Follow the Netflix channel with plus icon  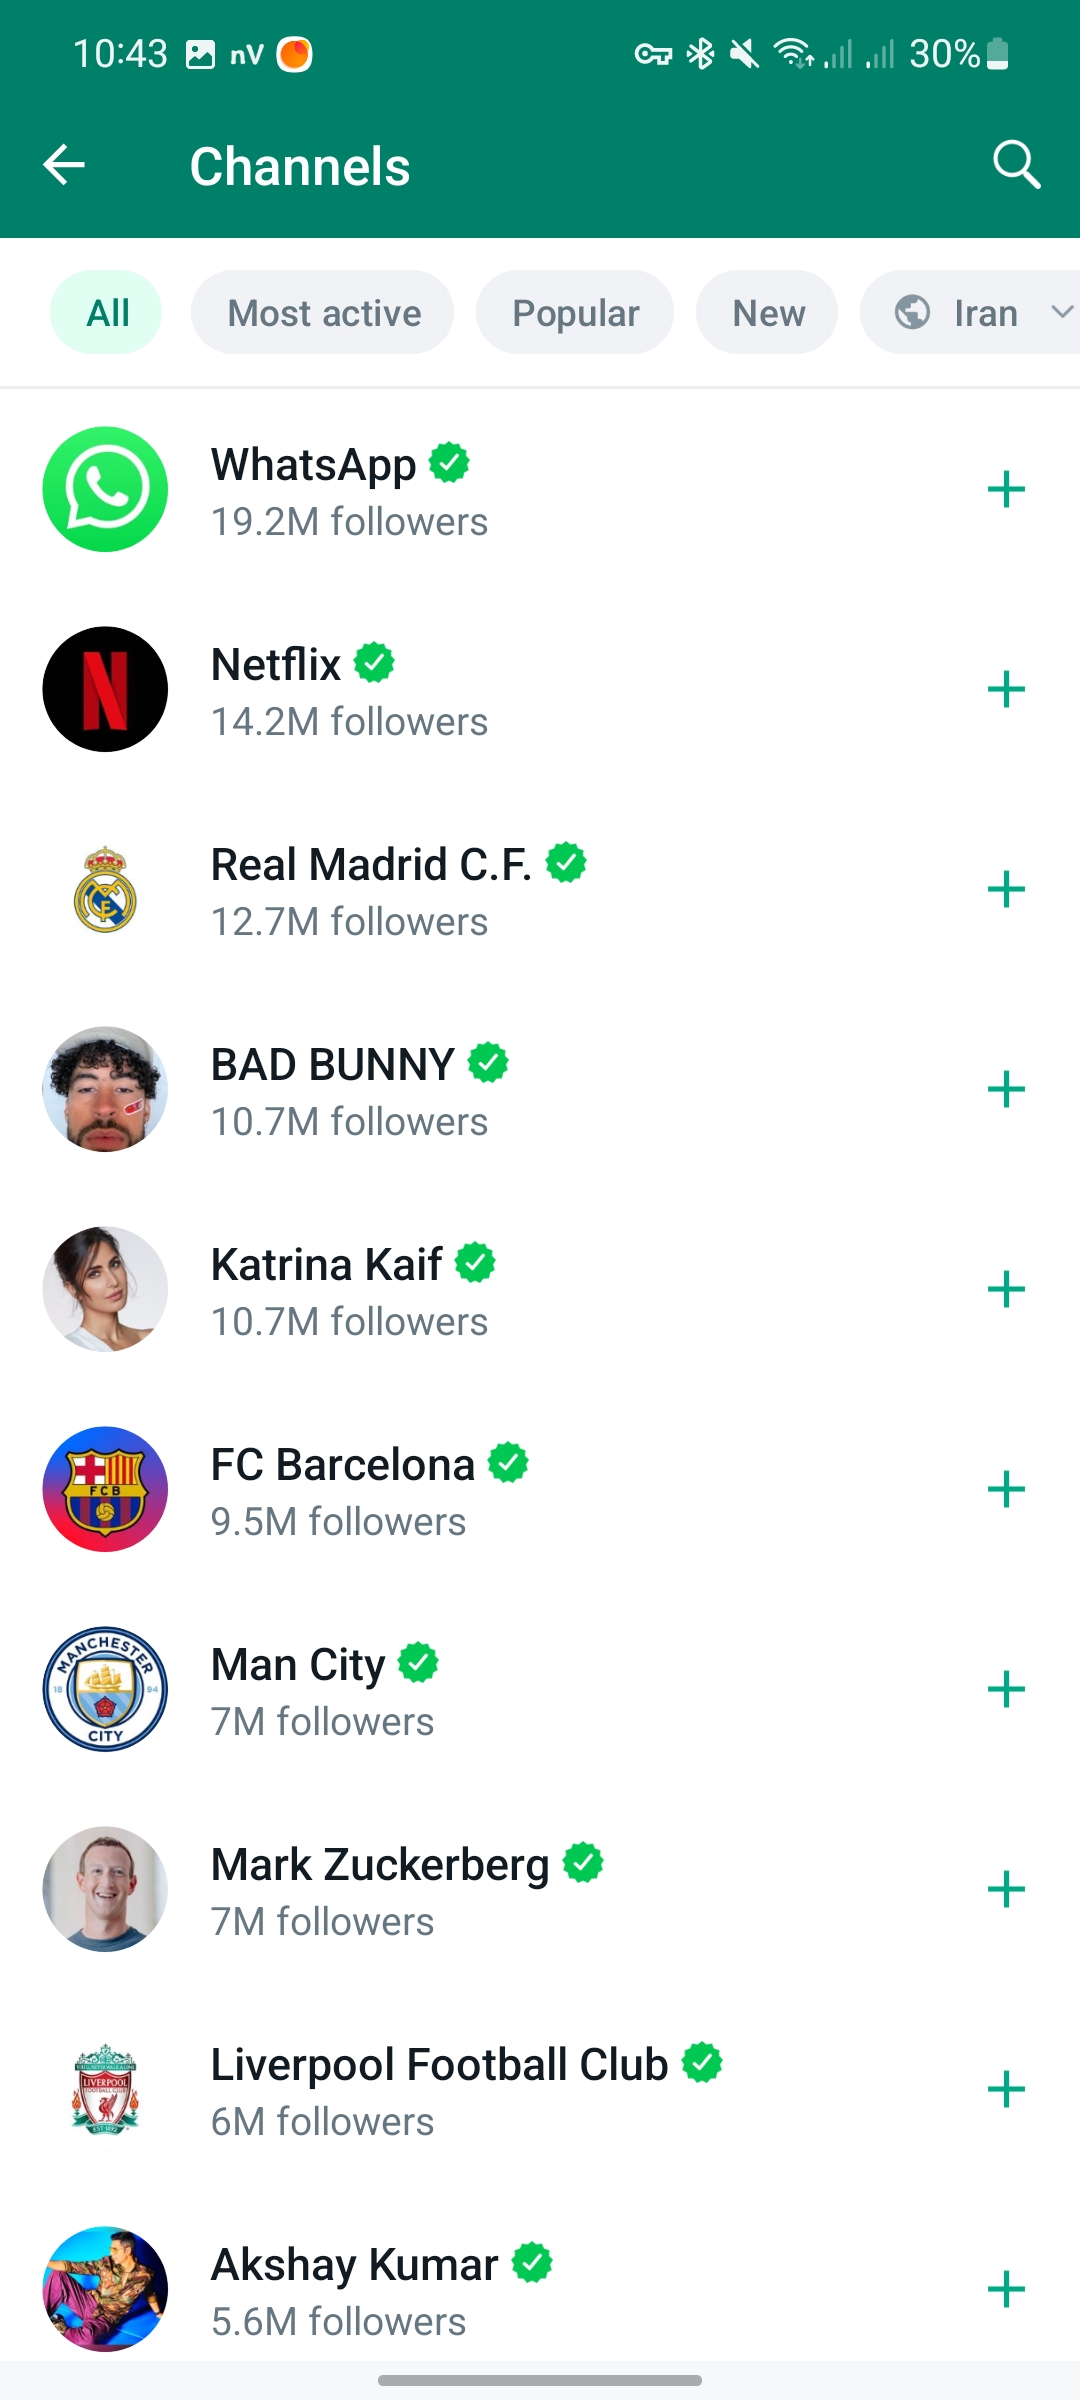pyautogui.click(x=1006, y=689)
